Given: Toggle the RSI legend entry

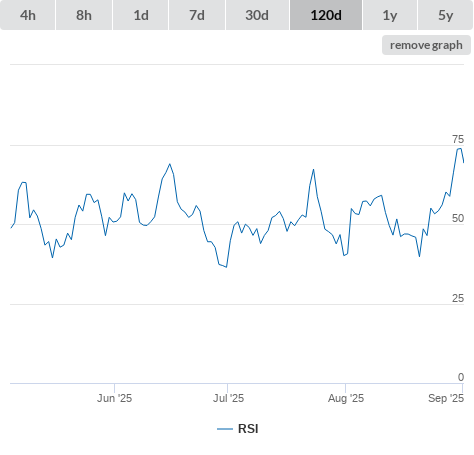Looking at the screenshot, I should pos(238,429).
